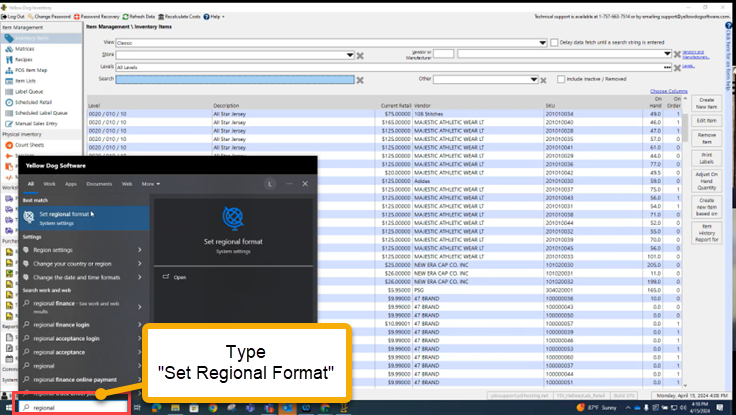The width and height of the screenshot is (736, 415).
Task: Click the Recalculate Costs bank icon
Action: [x=161, y=16]
